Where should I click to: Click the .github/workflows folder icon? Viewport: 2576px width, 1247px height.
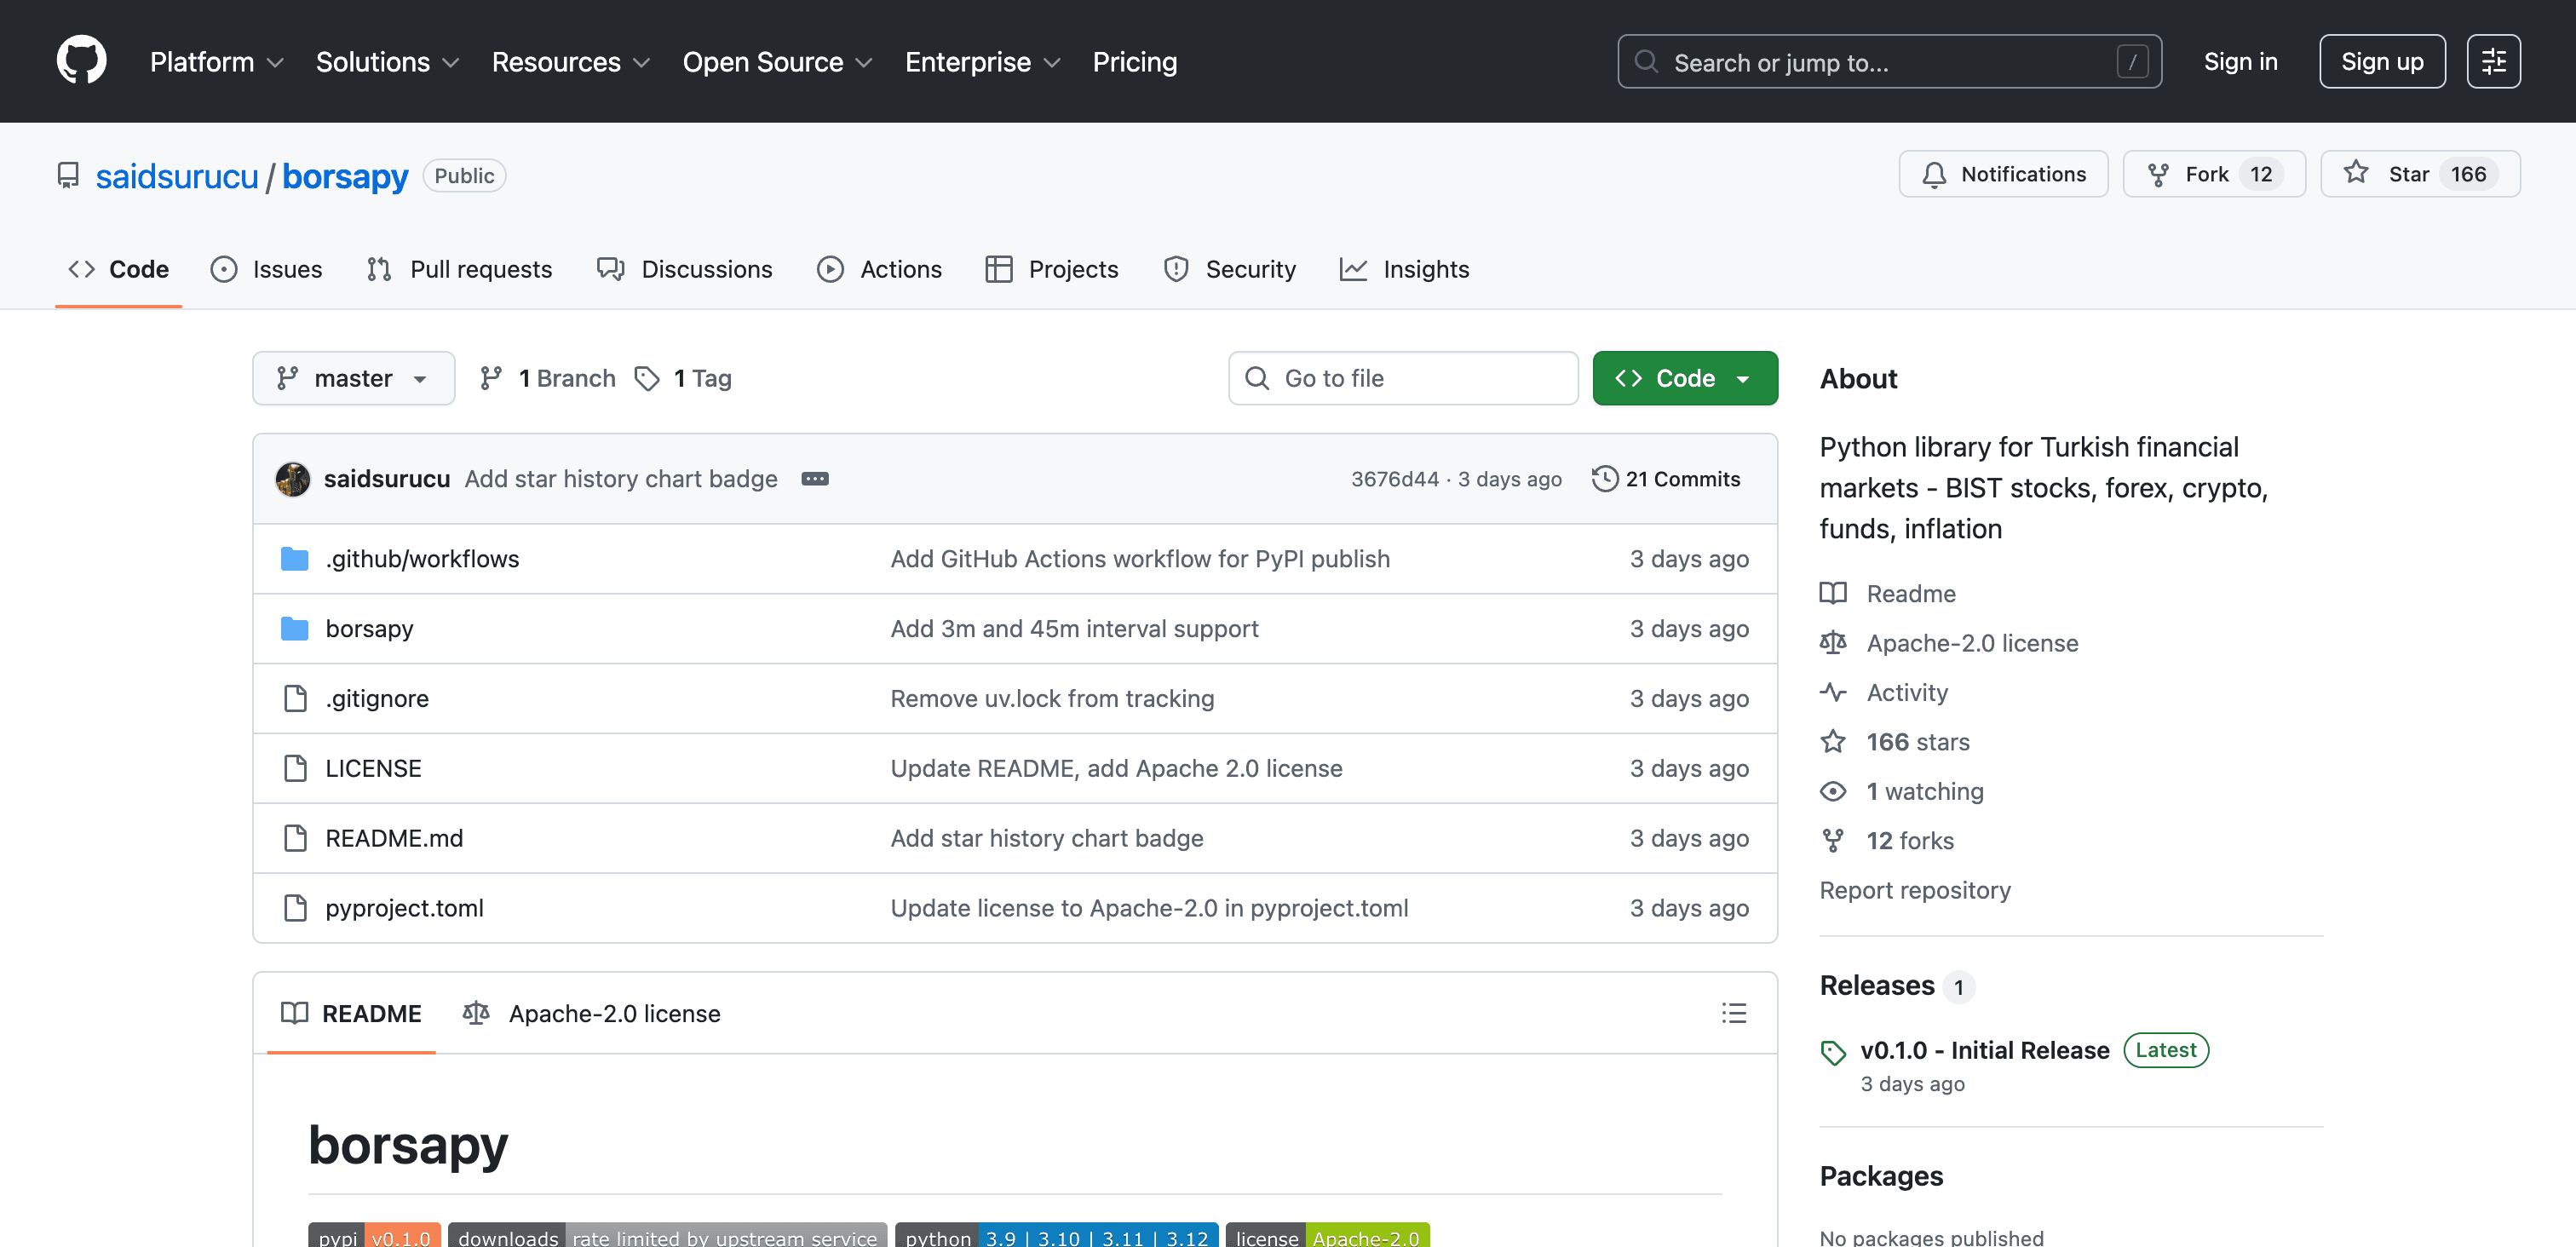point(295,559)
